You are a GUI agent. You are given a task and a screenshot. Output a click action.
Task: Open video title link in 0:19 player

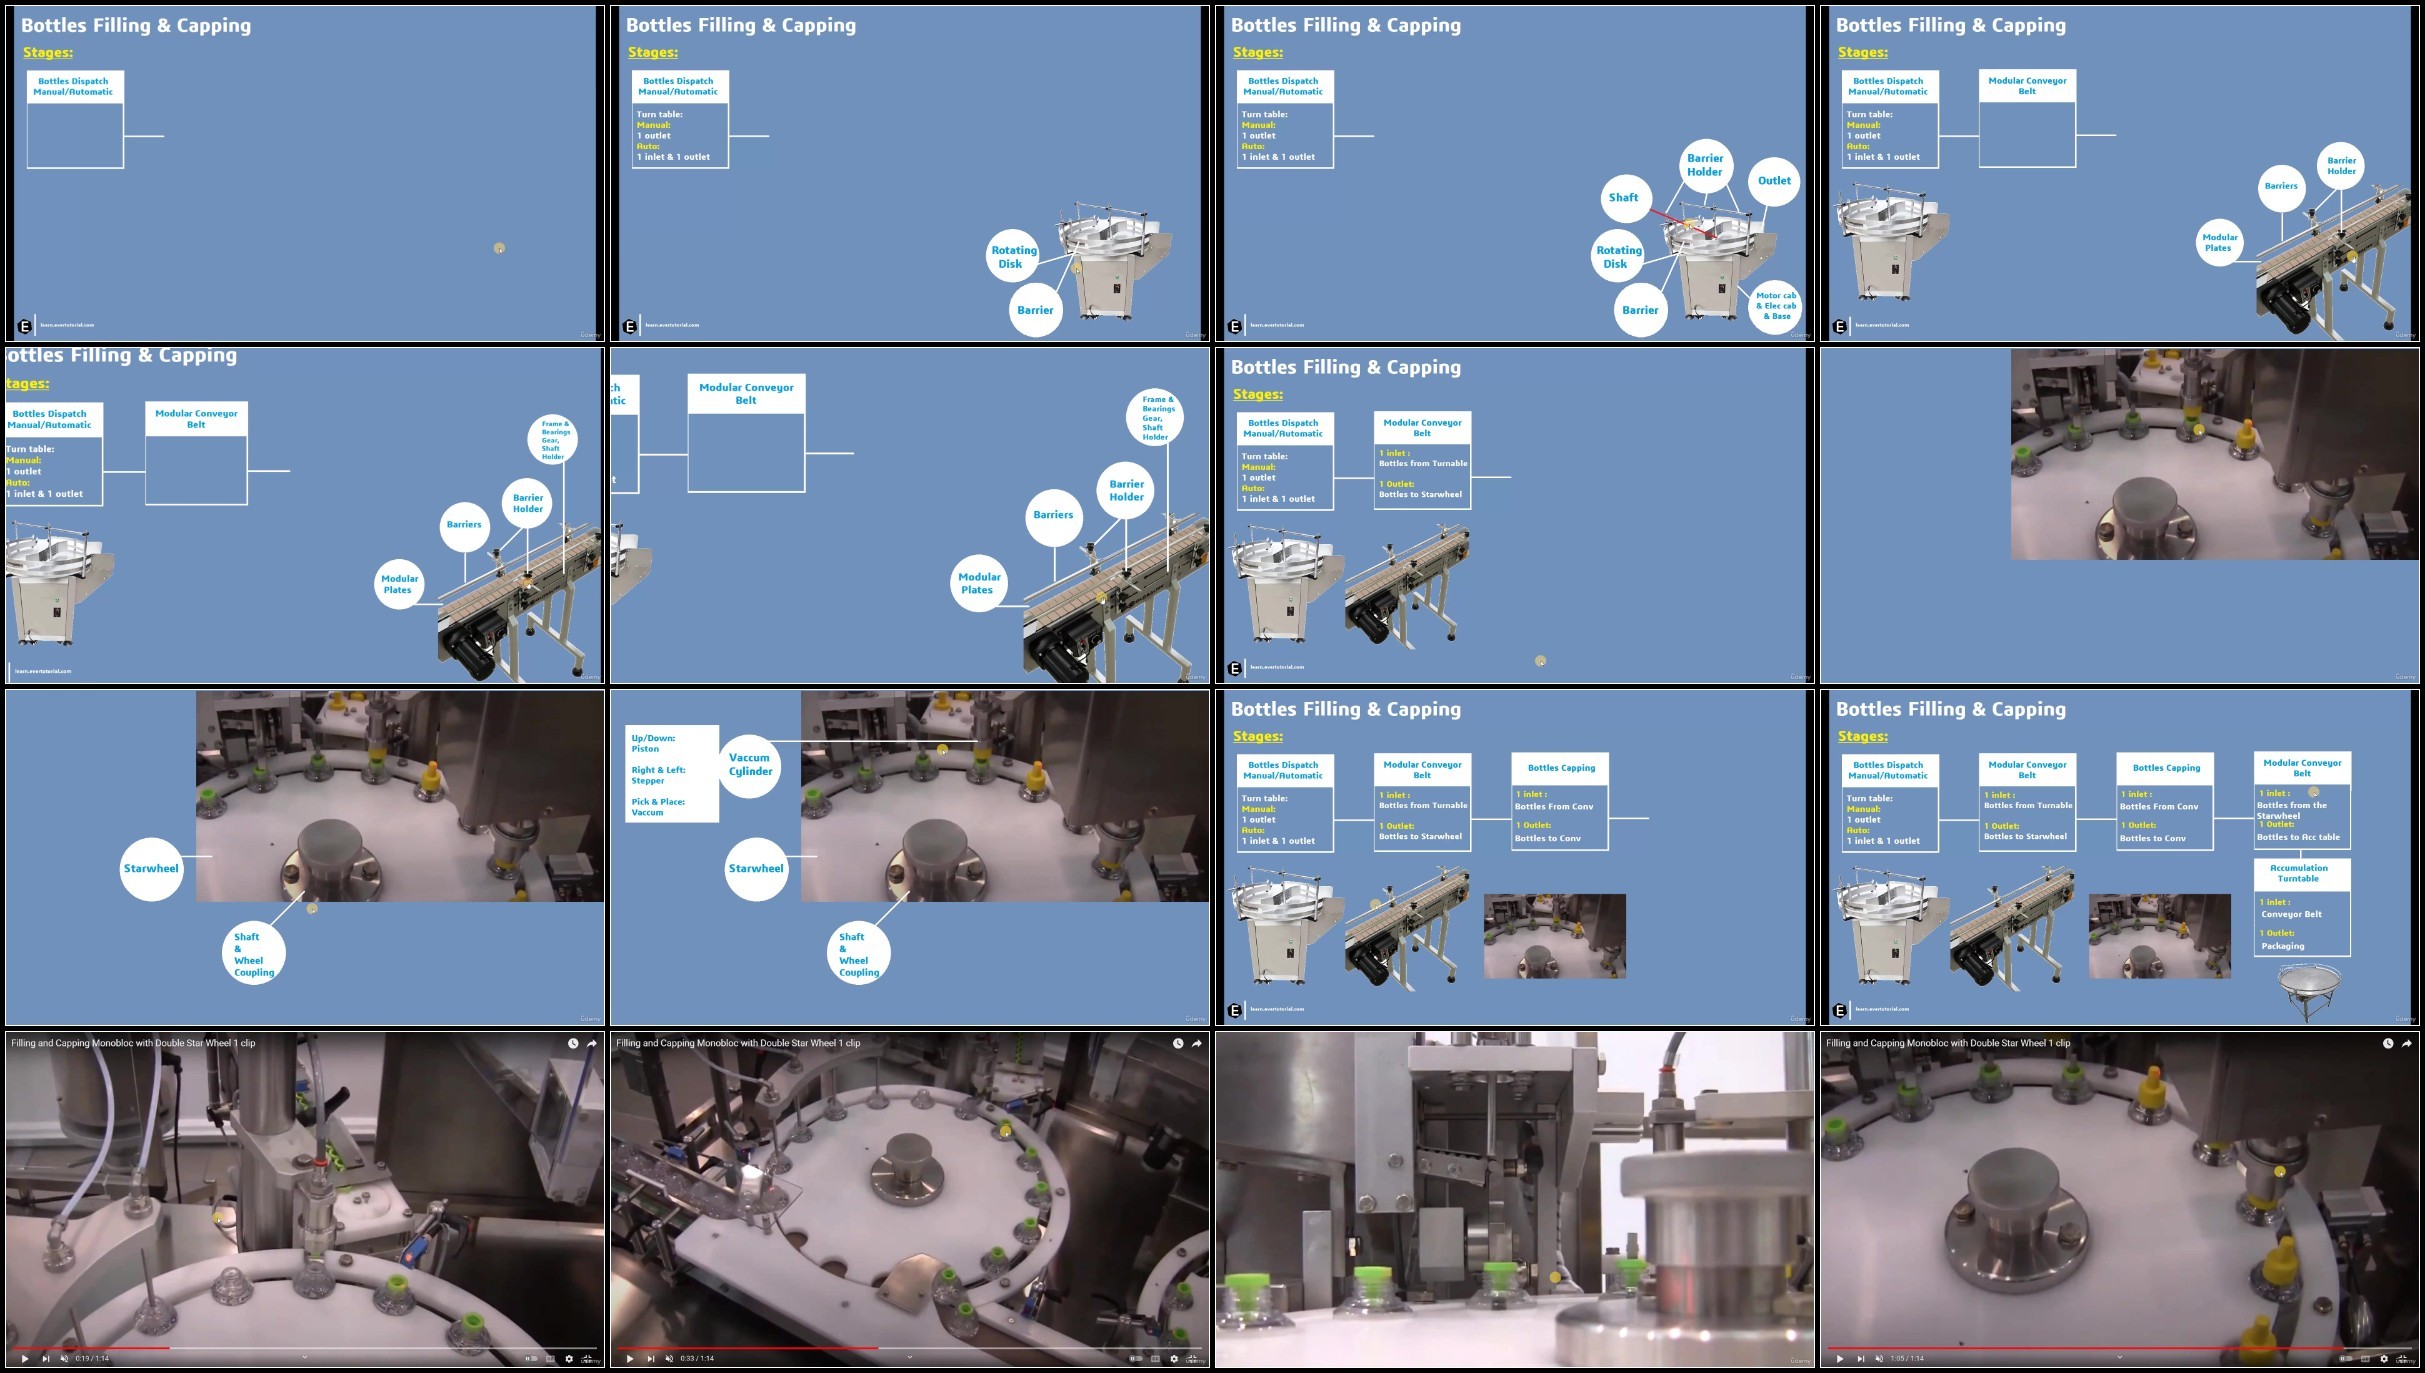133,1043
